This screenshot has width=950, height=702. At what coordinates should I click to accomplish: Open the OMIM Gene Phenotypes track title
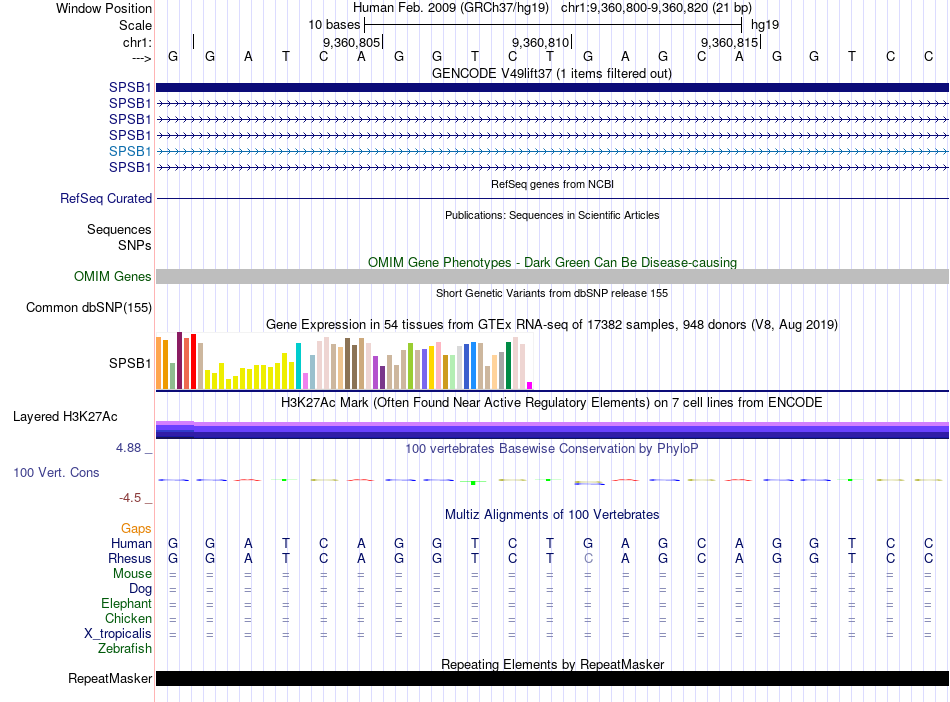pos(552,262)
